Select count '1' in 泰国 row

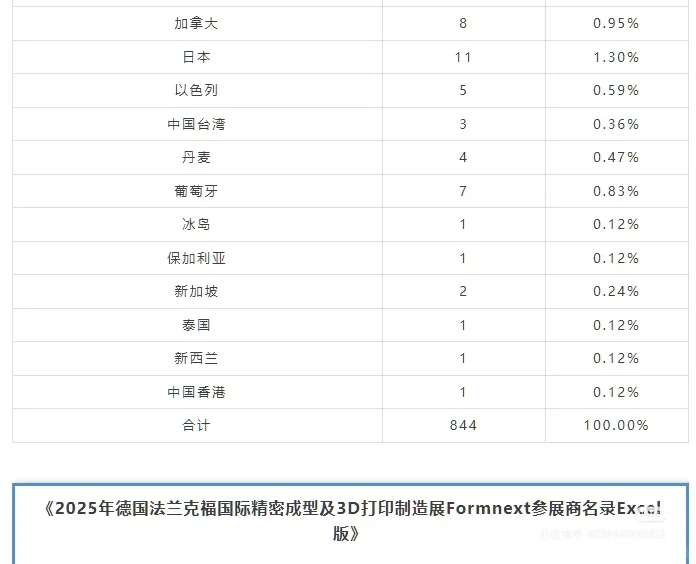tap(463, 325)
